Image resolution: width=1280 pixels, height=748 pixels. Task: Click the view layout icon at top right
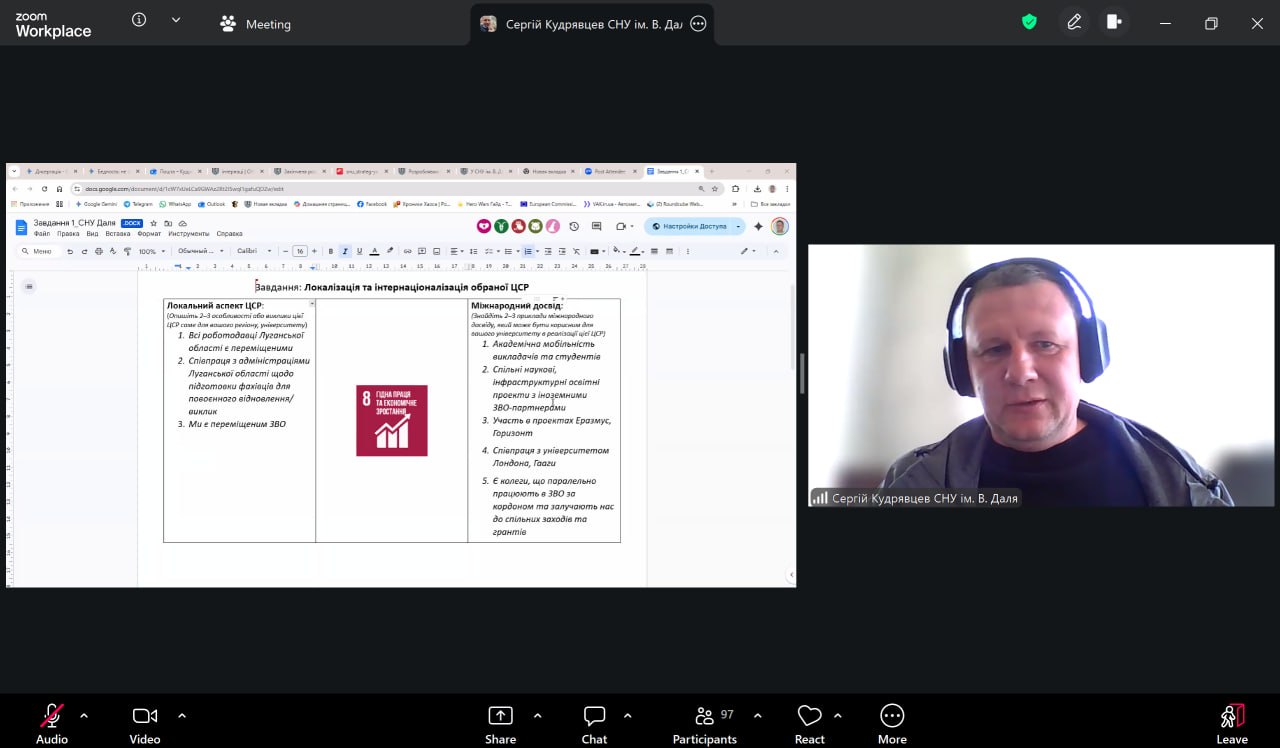pos(1114,22)
